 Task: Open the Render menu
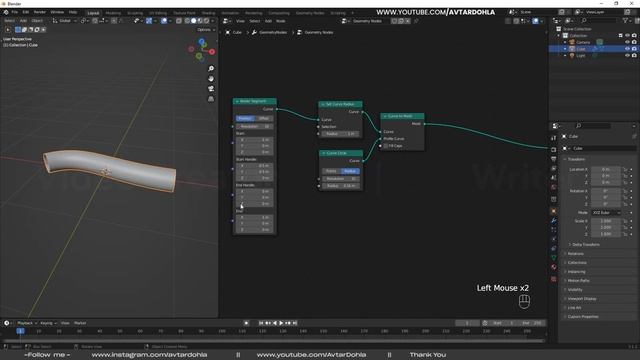tap(40, 12)
